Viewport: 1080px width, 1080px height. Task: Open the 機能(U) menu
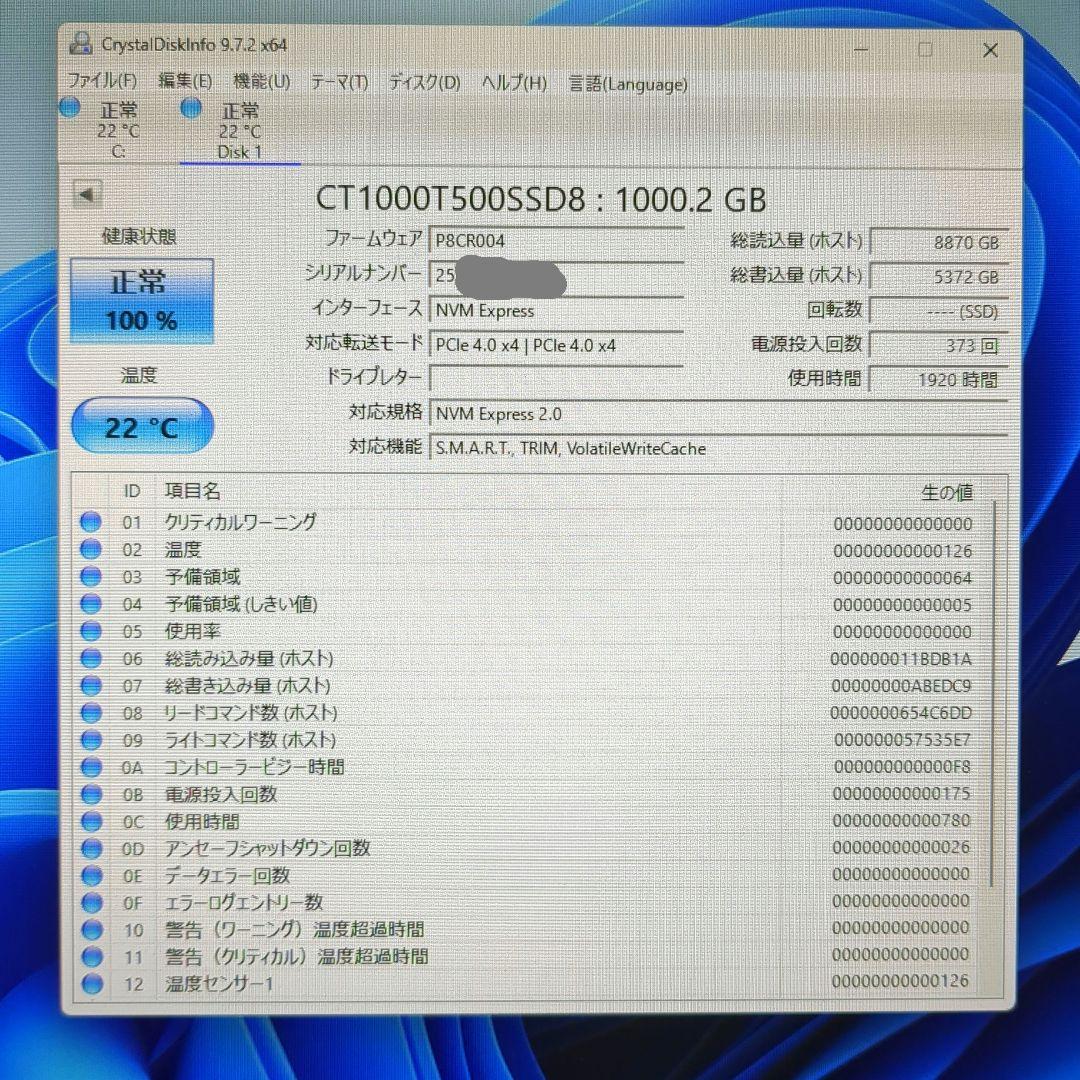coord(258,83)
